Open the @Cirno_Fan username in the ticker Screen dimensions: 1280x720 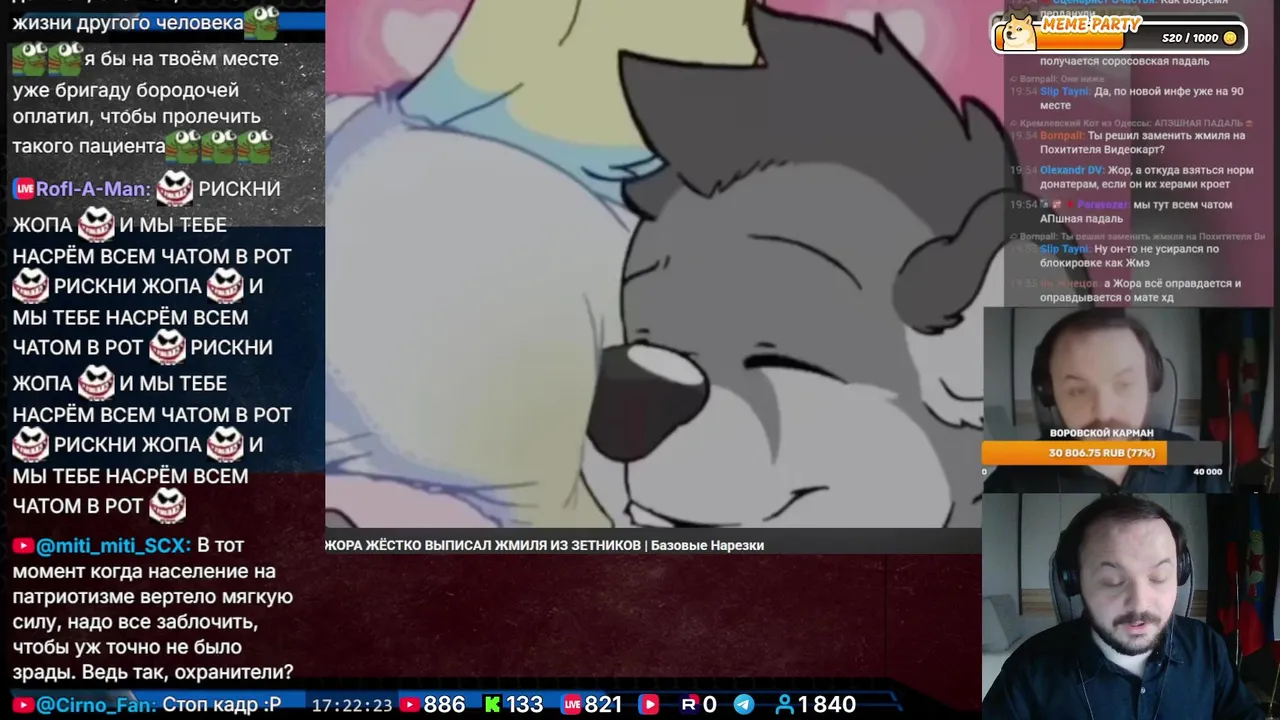pyautogui.click(x=96, y=705)
